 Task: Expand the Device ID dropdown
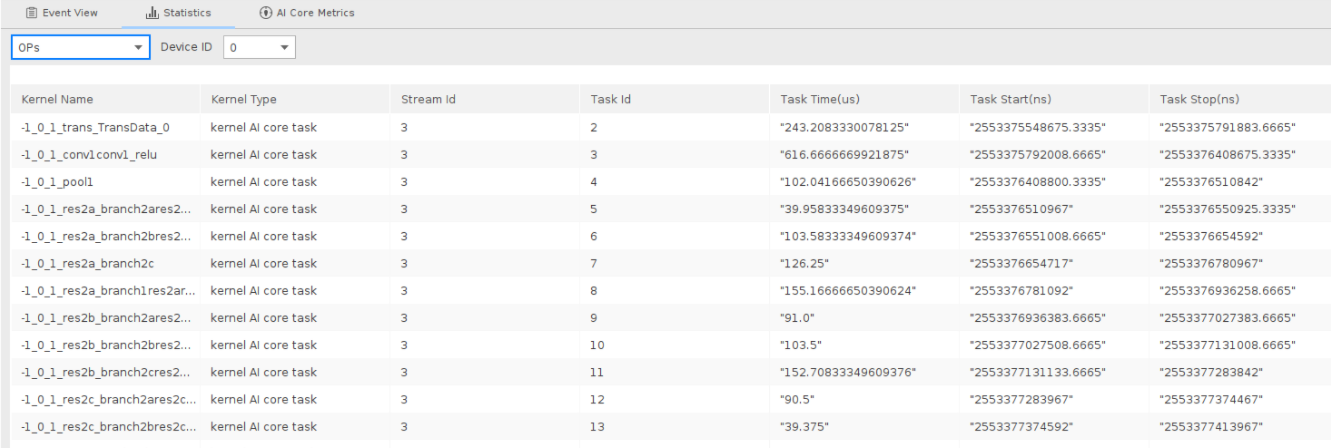(260, 47)
